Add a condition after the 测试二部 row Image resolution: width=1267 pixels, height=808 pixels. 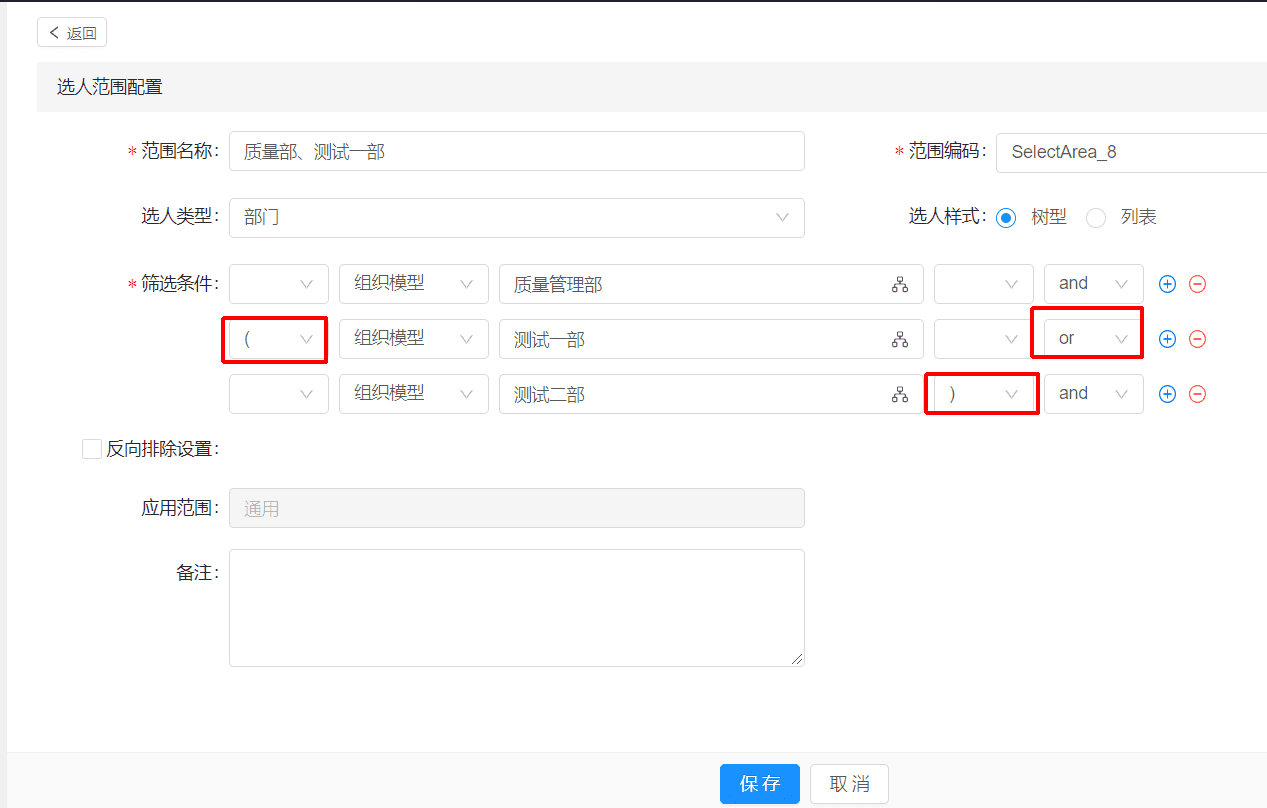click(1167, 394)
